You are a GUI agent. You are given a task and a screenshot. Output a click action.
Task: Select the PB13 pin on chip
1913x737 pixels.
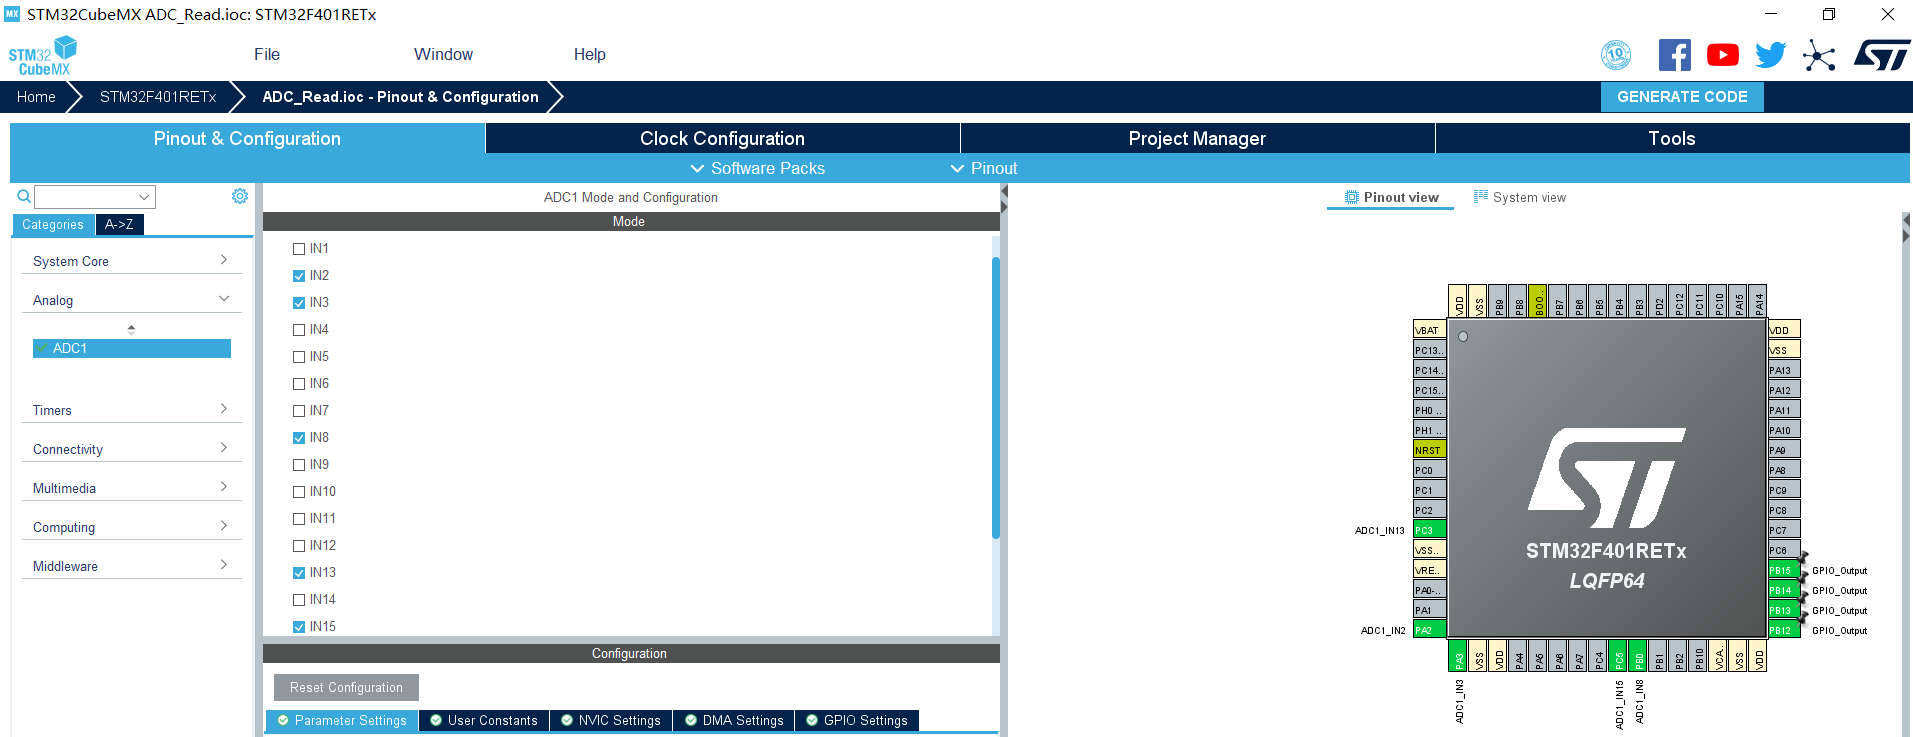pos(1784,610)
